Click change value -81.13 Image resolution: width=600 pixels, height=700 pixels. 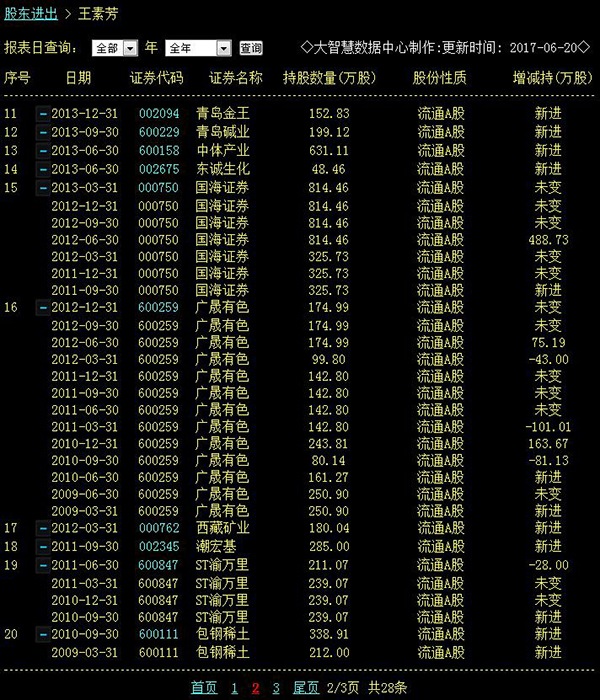pyautogui.click(x=549, y=461)
